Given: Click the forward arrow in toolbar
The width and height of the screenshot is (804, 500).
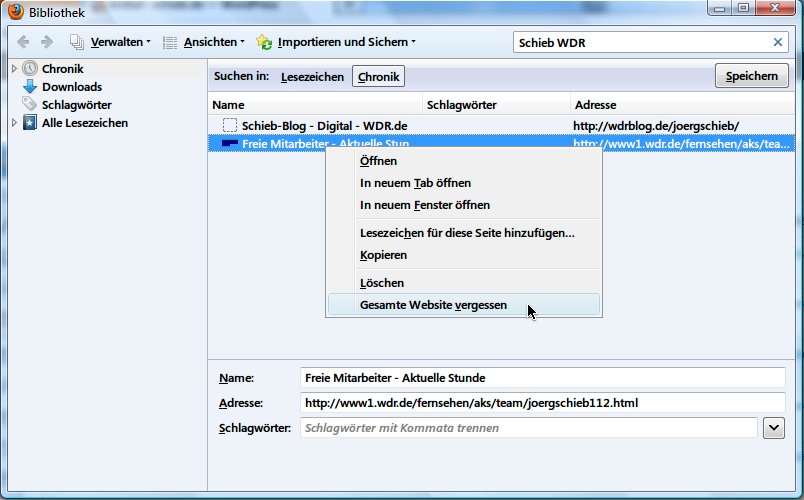Looking at the screenshot, I should (47, 42).
